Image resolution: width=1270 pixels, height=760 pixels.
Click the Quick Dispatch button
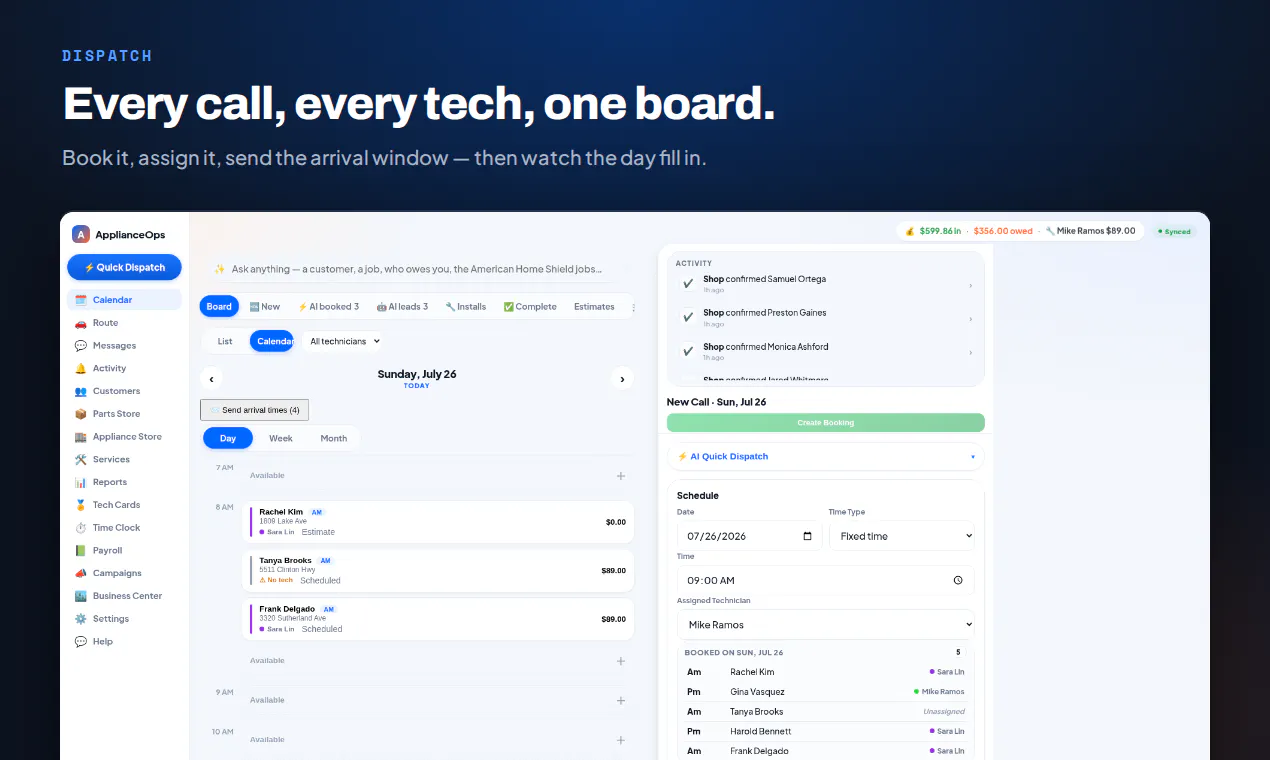tap(124, 267)
